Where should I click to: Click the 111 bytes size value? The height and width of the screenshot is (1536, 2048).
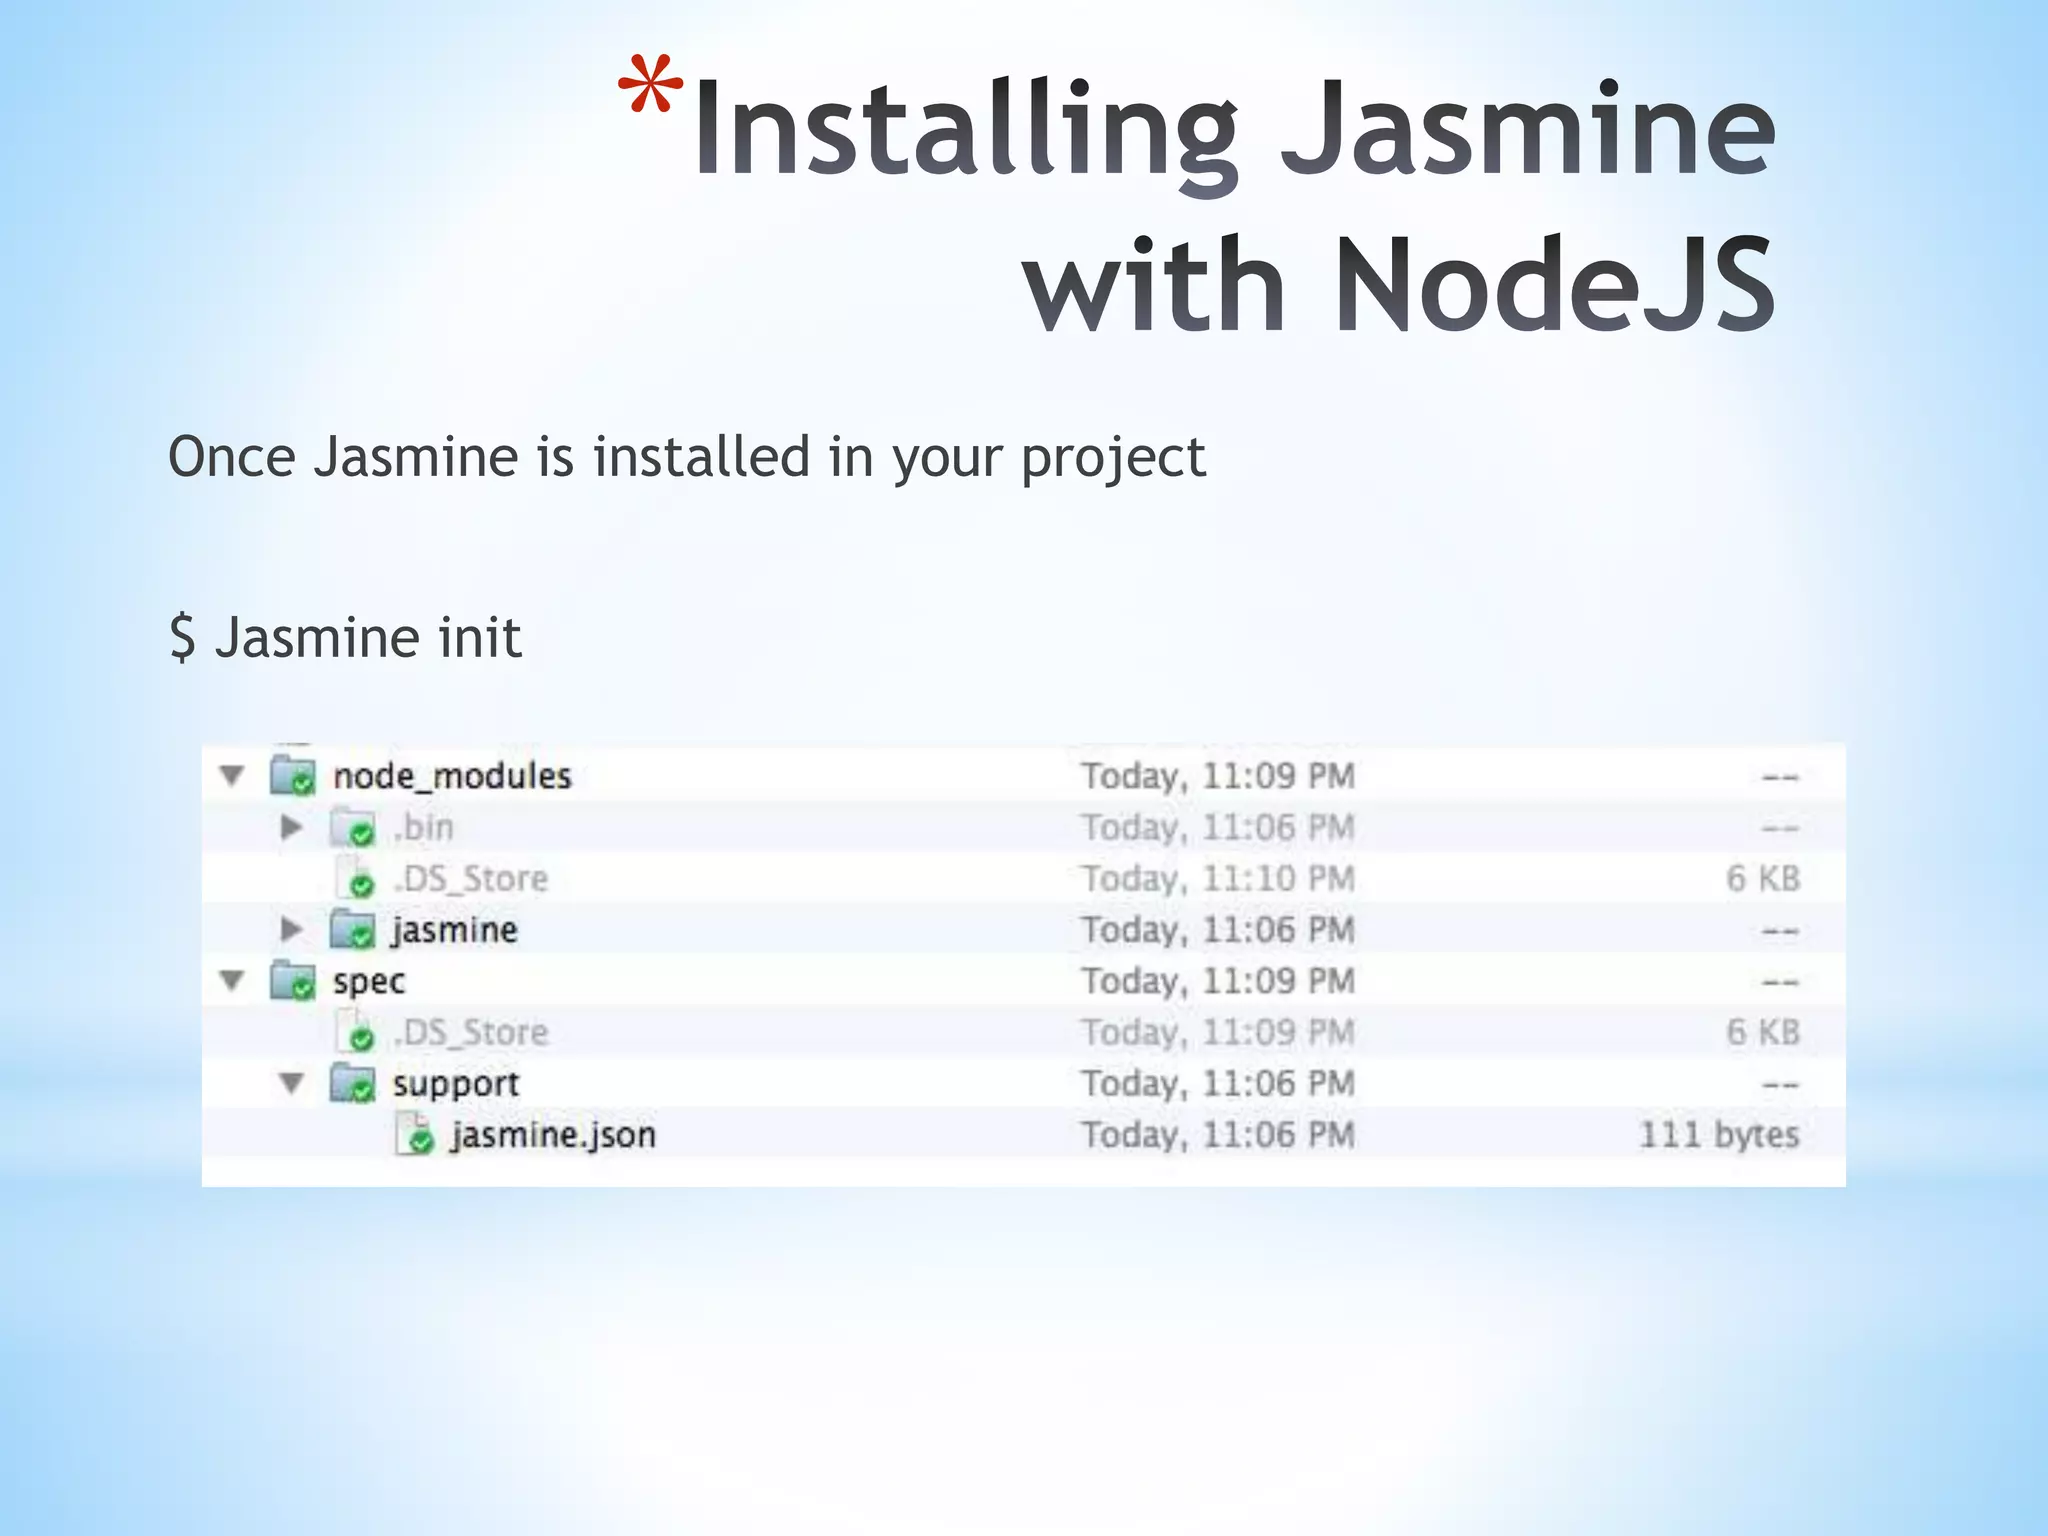point(1719,1135)
